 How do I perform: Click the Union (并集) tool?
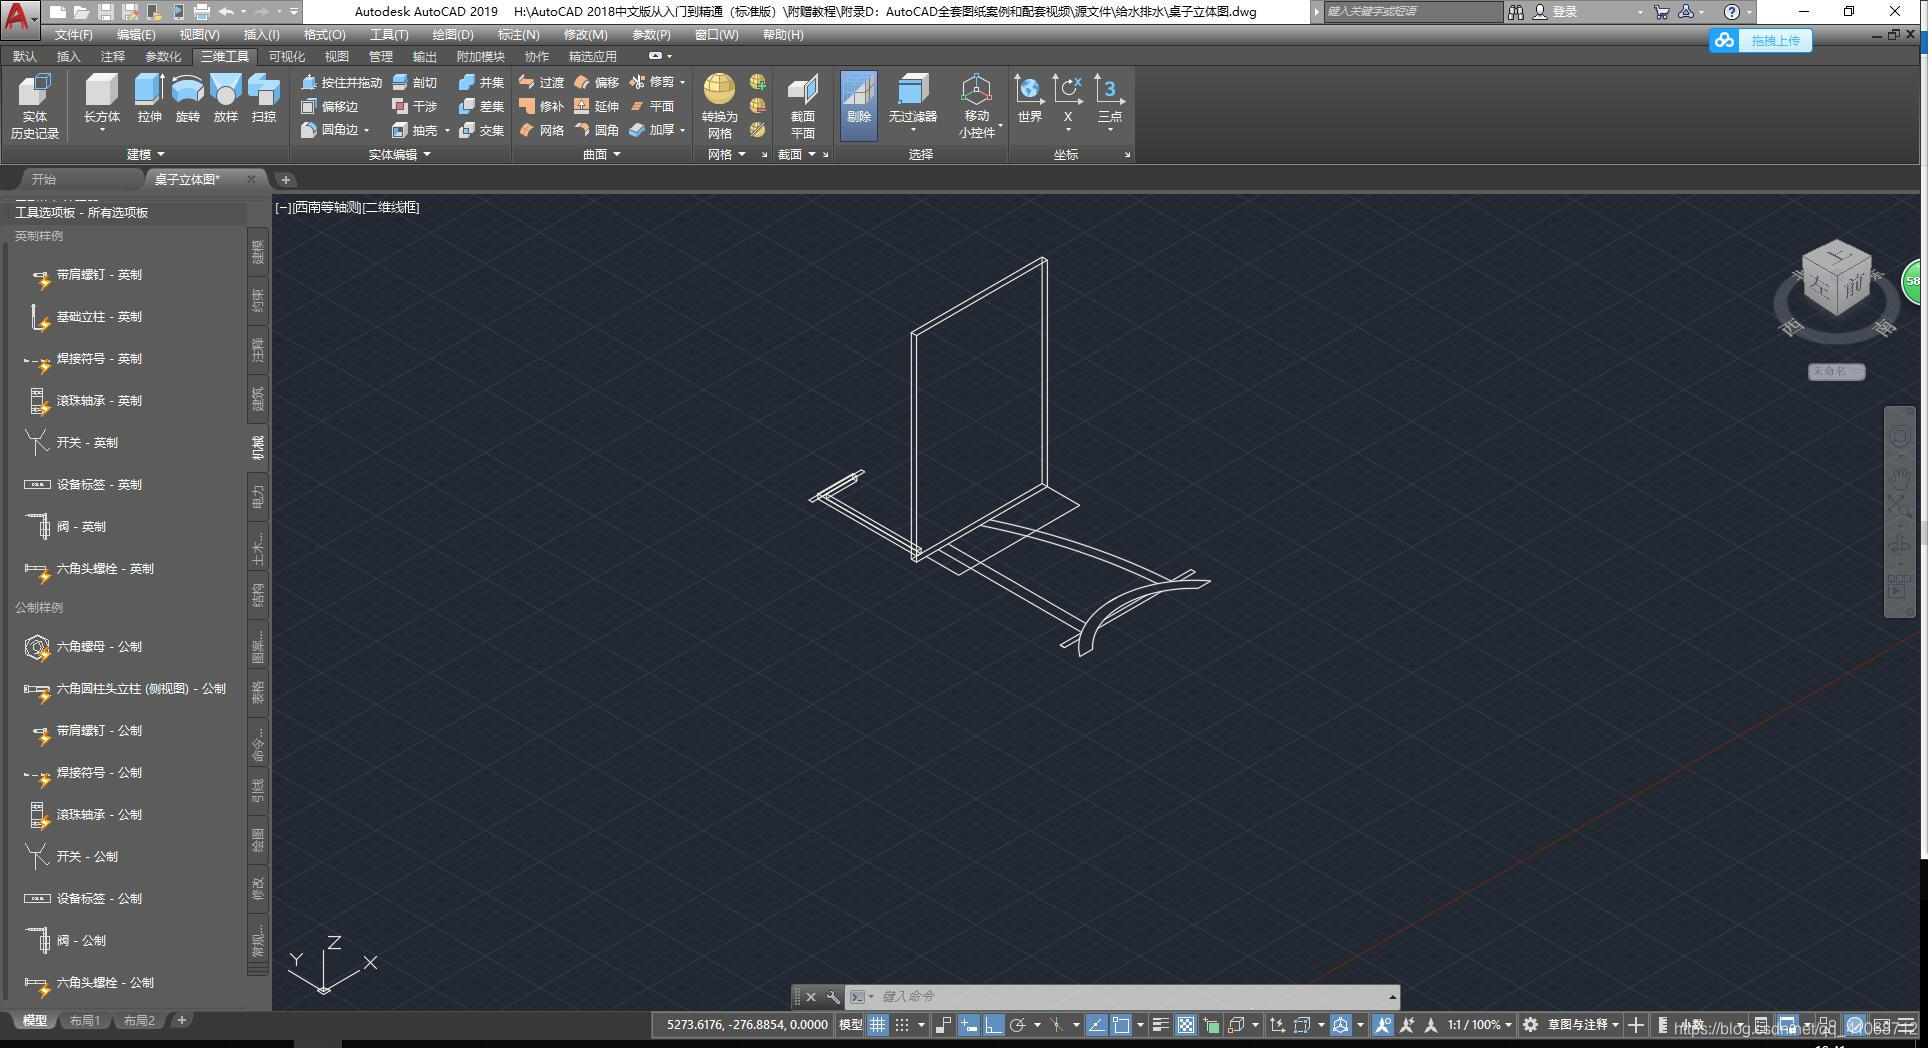pos(481,82)
